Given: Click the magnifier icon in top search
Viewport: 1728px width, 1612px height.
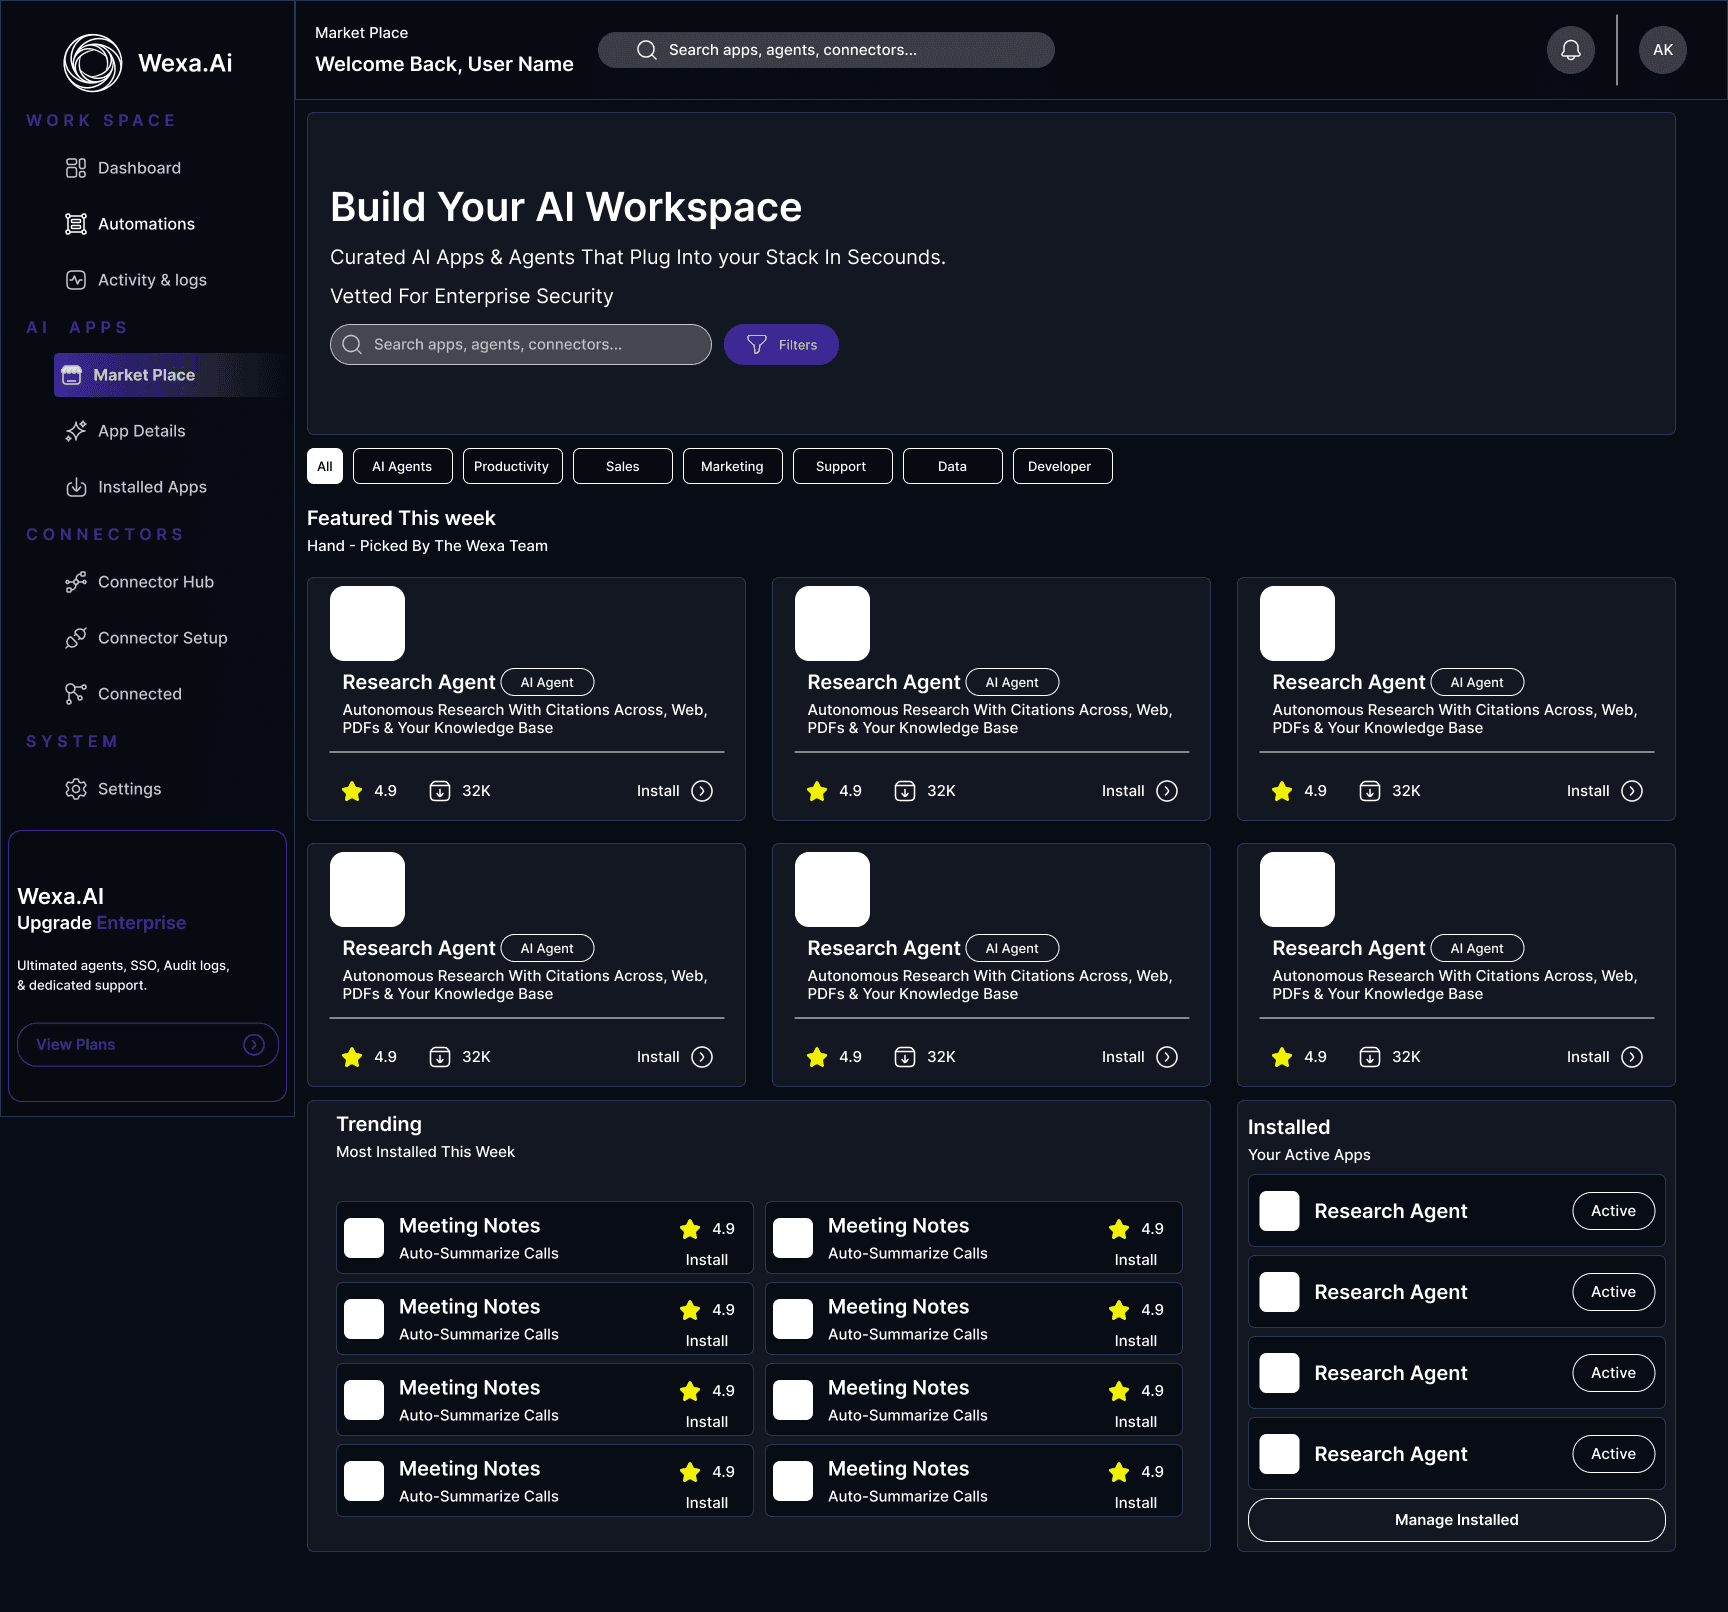Looking at the screenshot, I should 647,50.
